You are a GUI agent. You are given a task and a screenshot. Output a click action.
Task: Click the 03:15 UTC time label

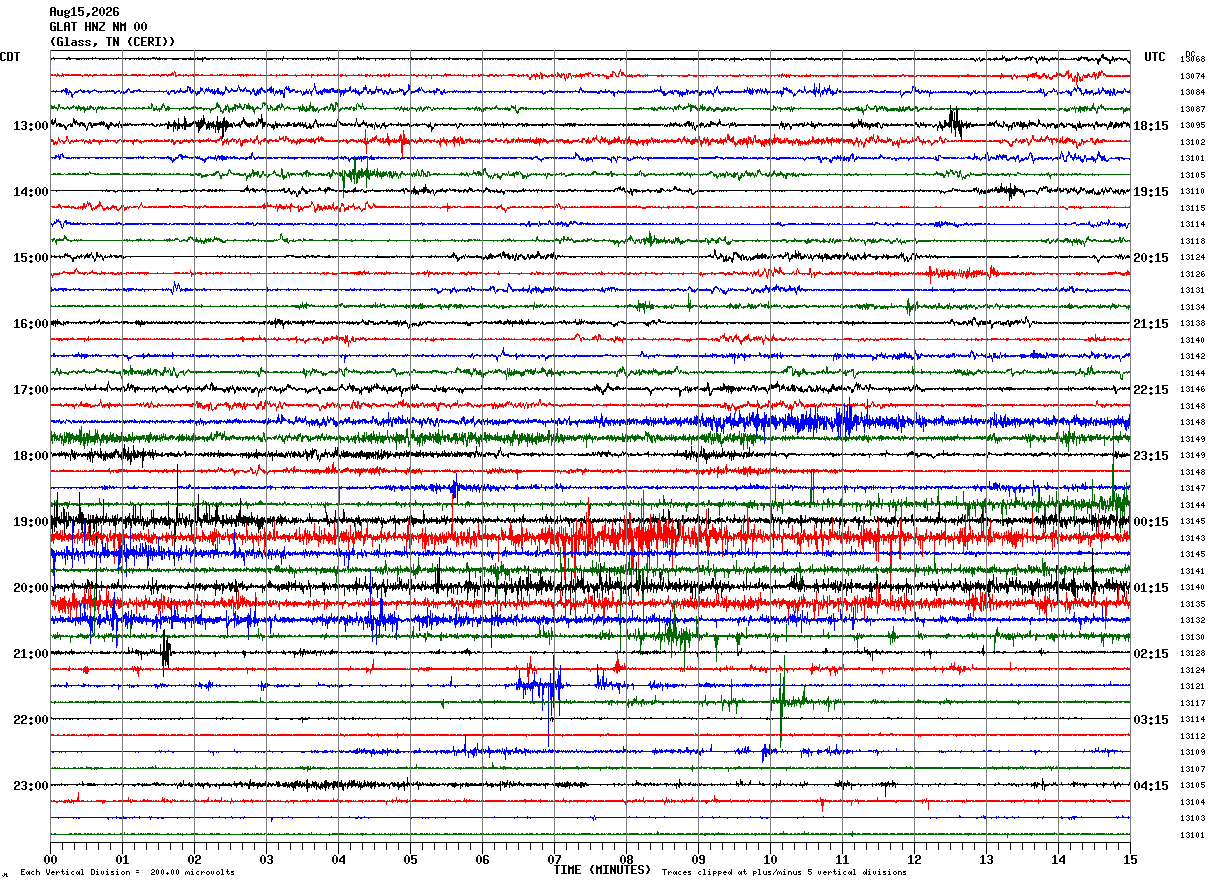pos(1151,720)
